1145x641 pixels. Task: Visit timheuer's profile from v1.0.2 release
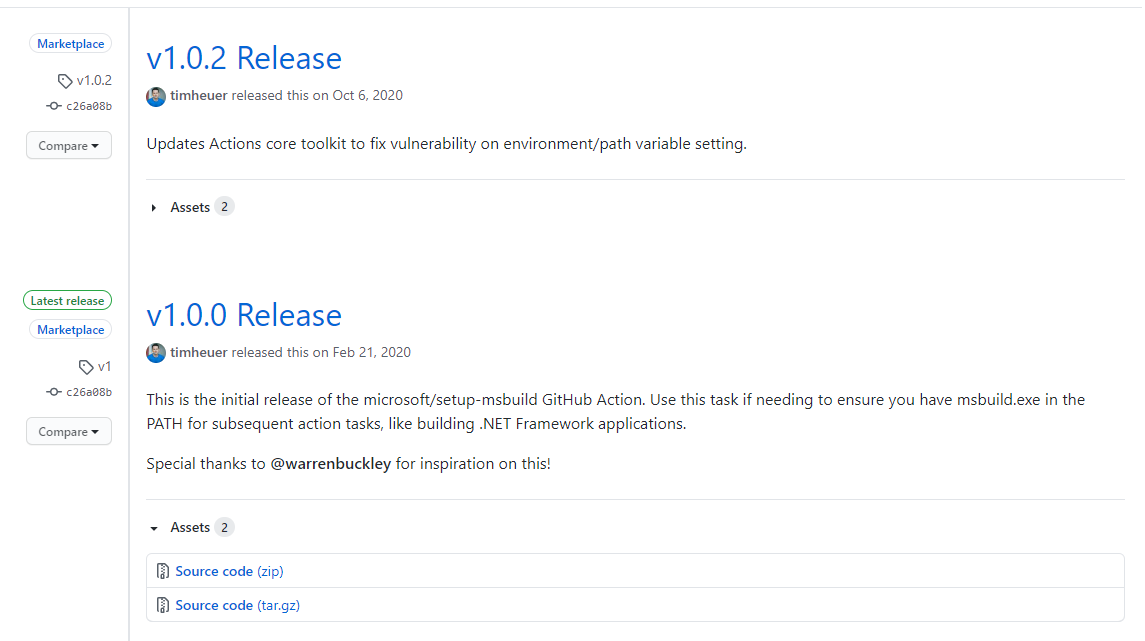200,95
